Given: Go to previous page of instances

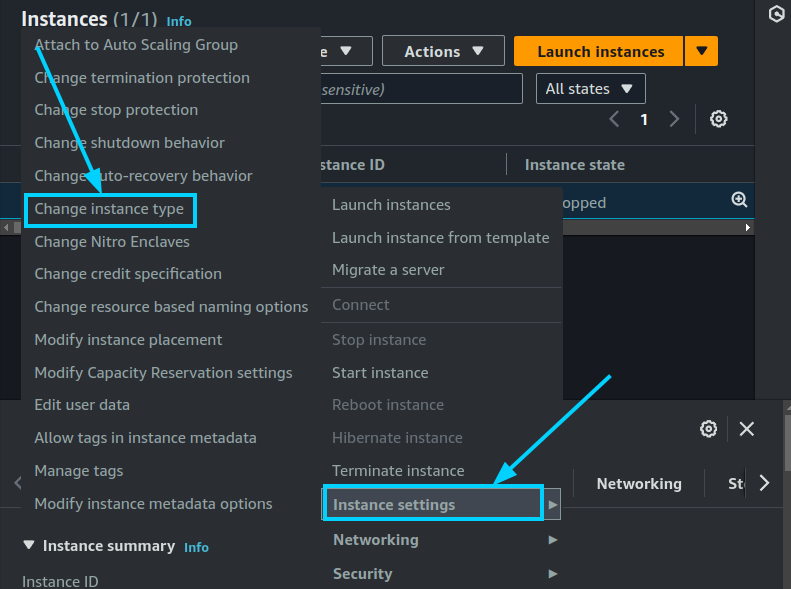Looking at the screenshot, I should [x=614, y=119].
